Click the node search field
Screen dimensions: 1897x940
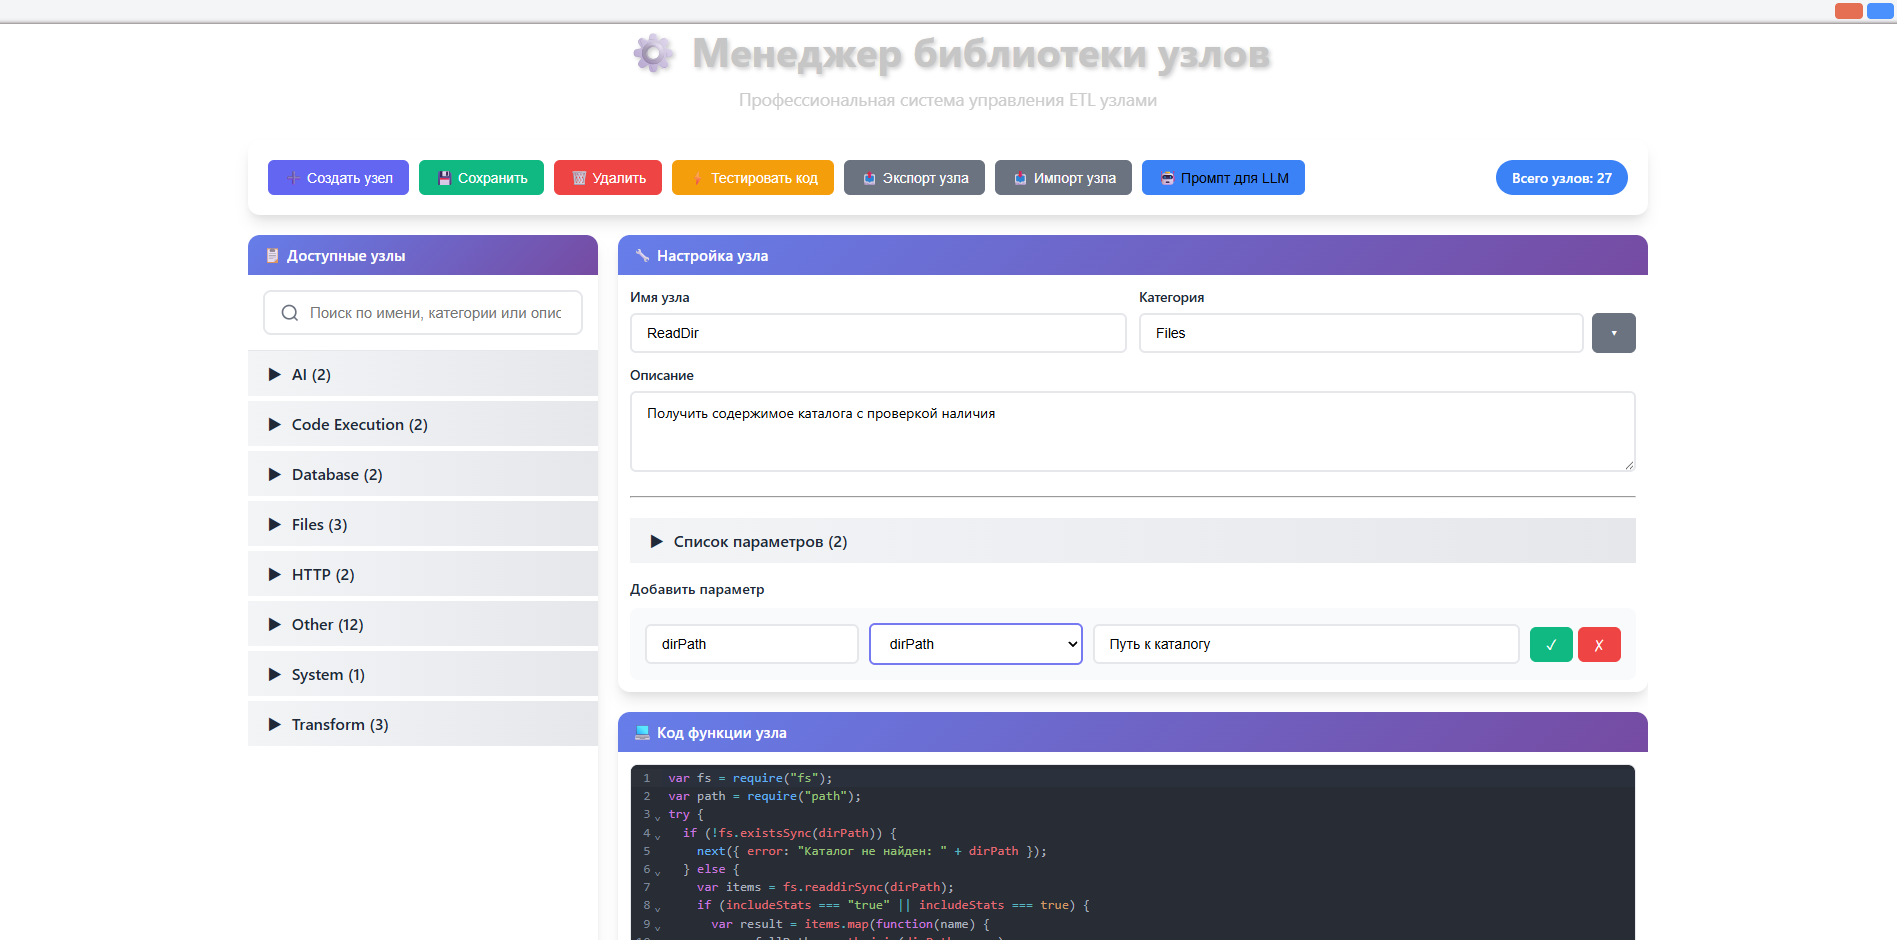click(x=423, y=313)
